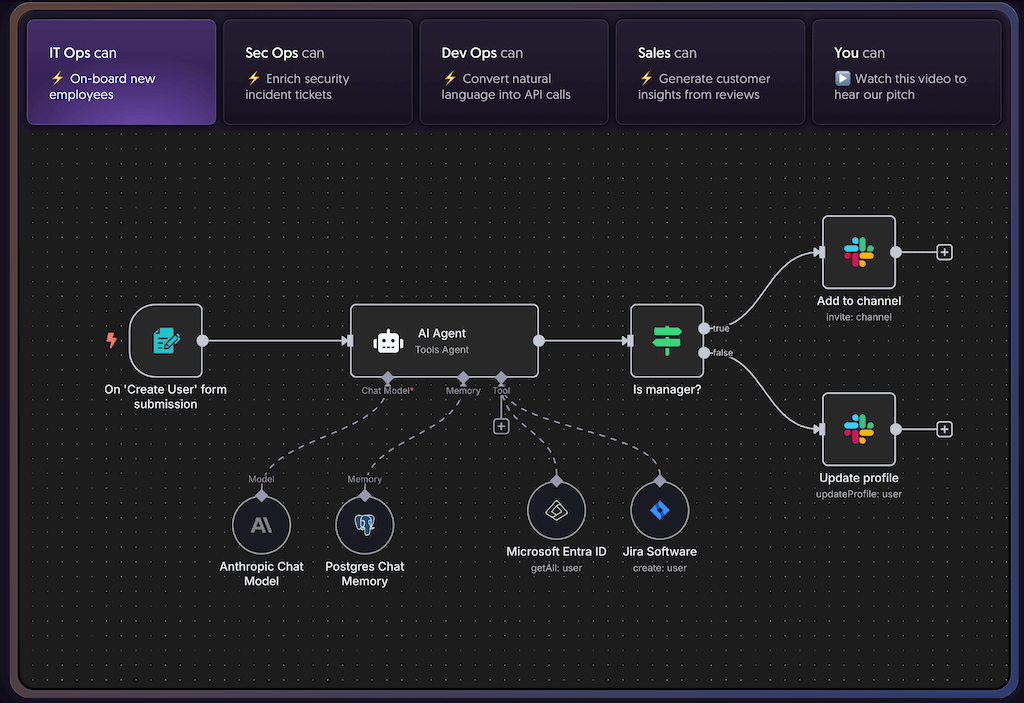Switch to the 'Sec Ops can' tab
This screenshot has height=703, width=1024.
click(317, 73)
